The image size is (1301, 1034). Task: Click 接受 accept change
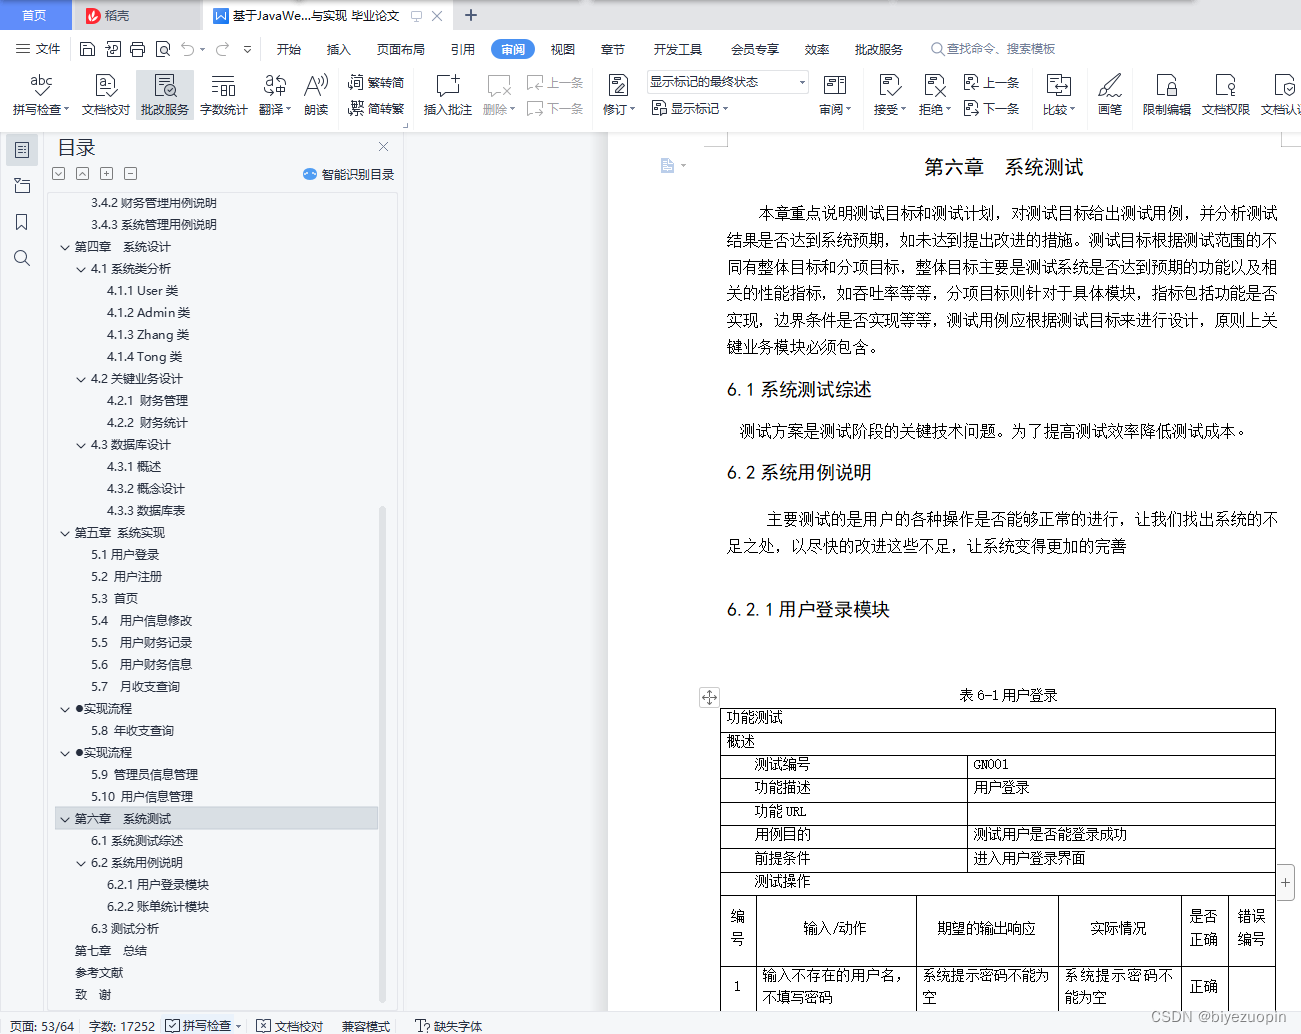(889, 95)
